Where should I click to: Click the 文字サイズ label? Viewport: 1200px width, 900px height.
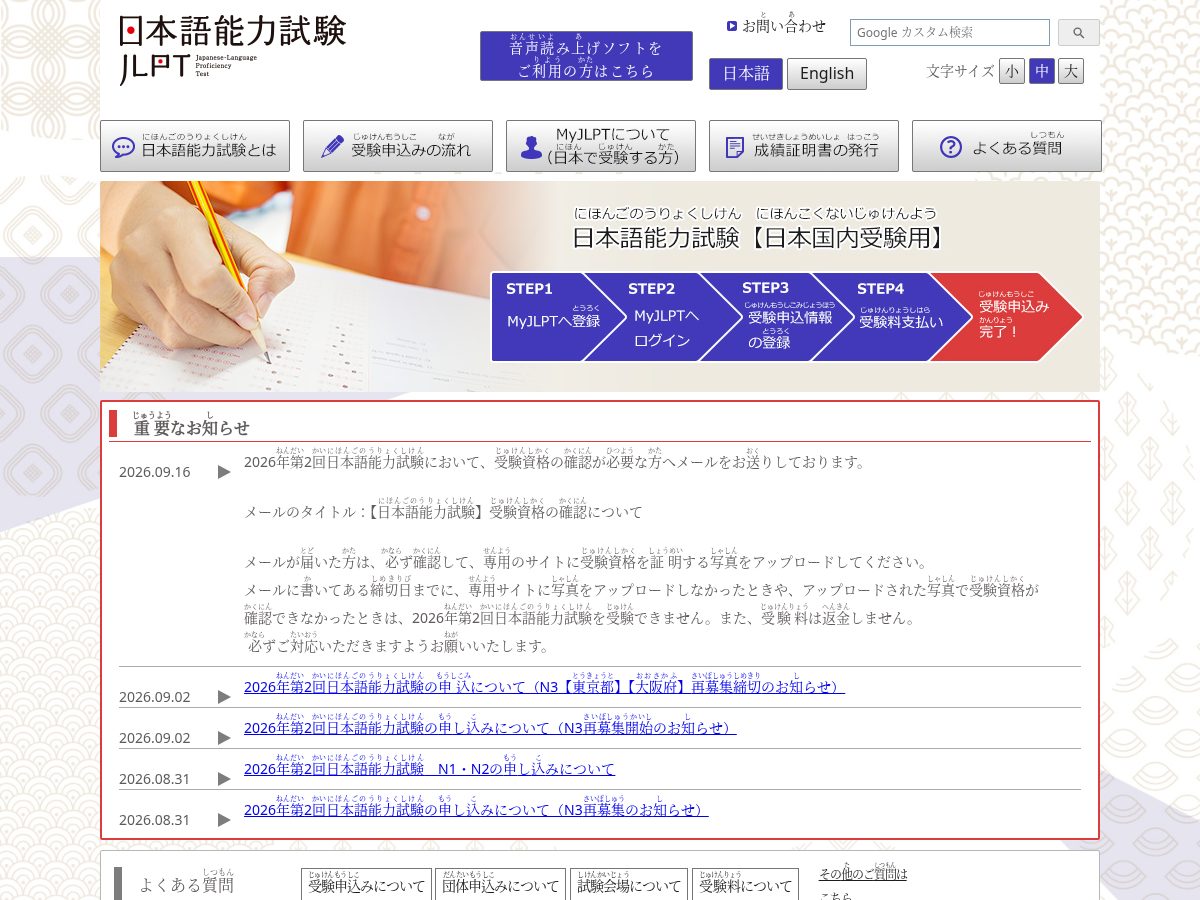click(x=960, y=71)
